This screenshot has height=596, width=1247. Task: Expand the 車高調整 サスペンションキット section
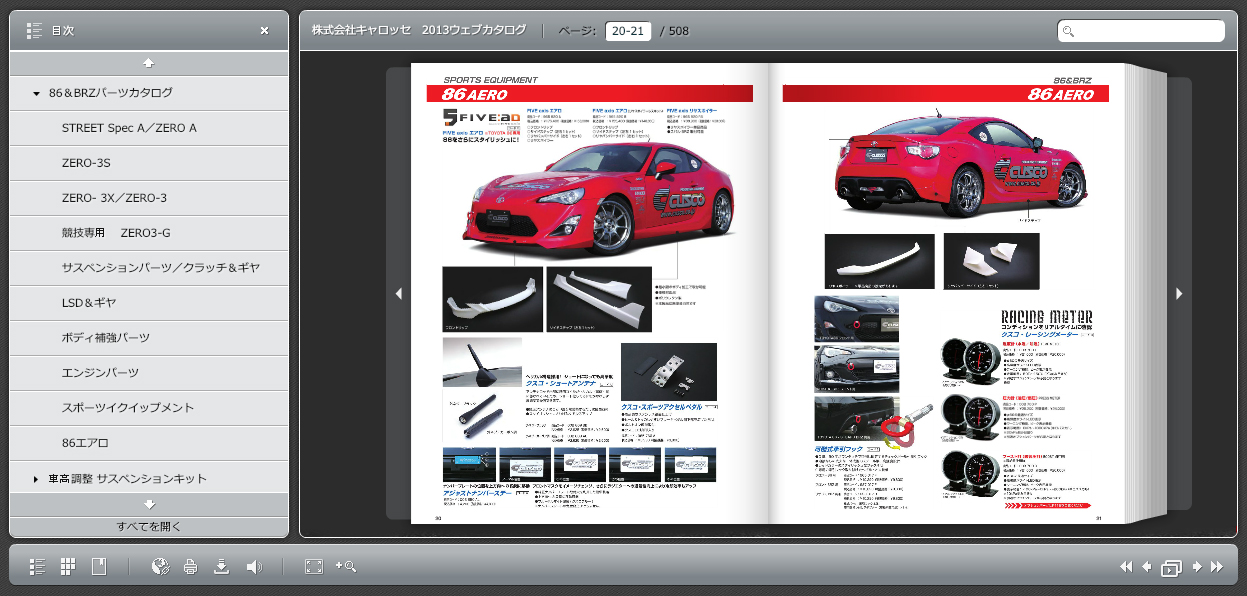coord(37,480)
